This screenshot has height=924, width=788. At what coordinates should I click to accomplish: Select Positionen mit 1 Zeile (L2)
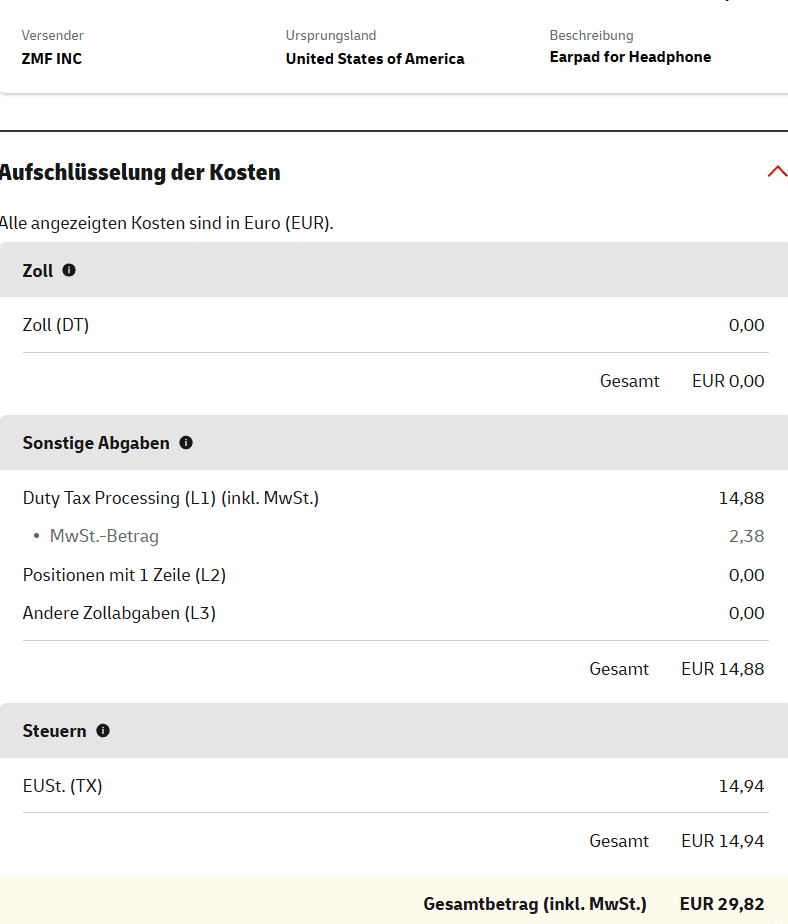[124, 575]
